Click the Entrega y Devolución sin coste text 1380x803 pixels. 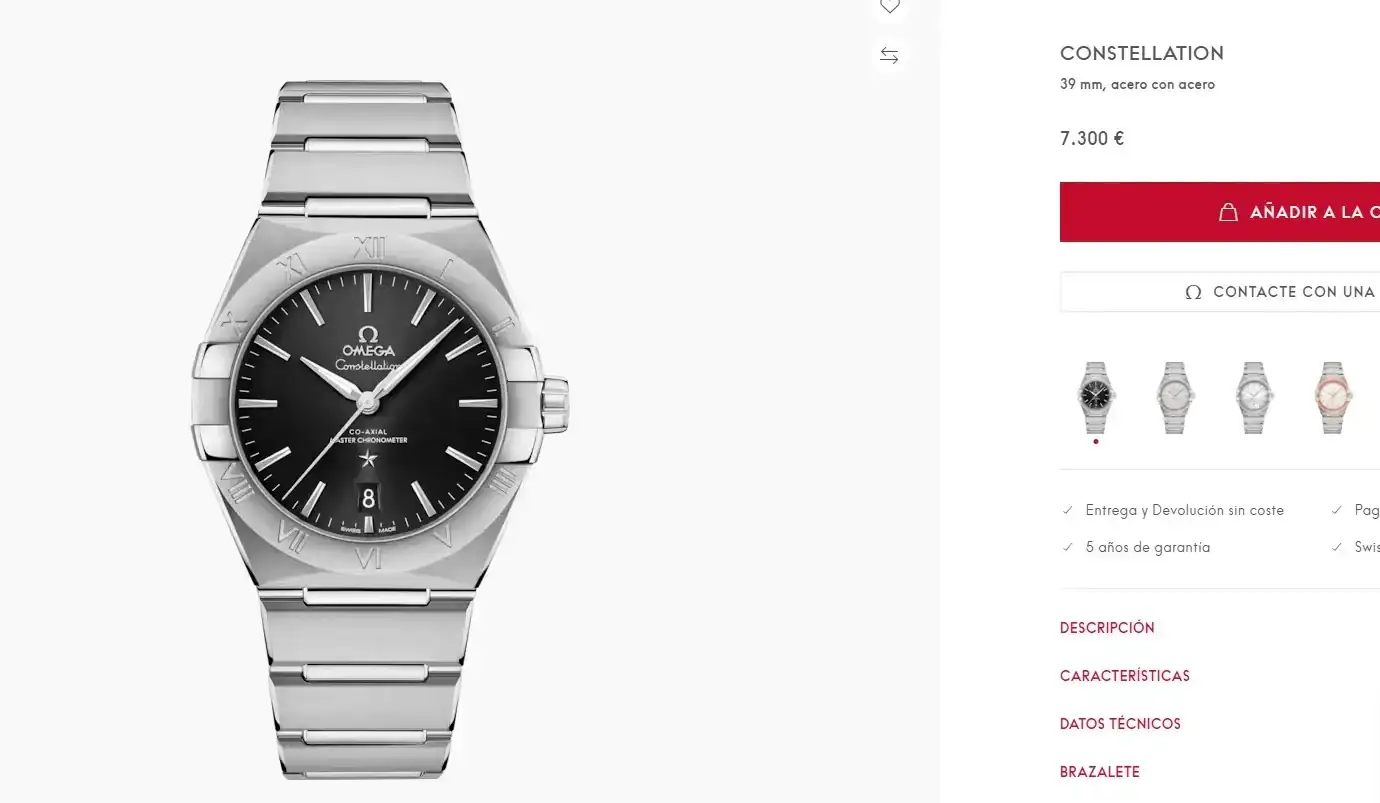tap(1184, 511)
